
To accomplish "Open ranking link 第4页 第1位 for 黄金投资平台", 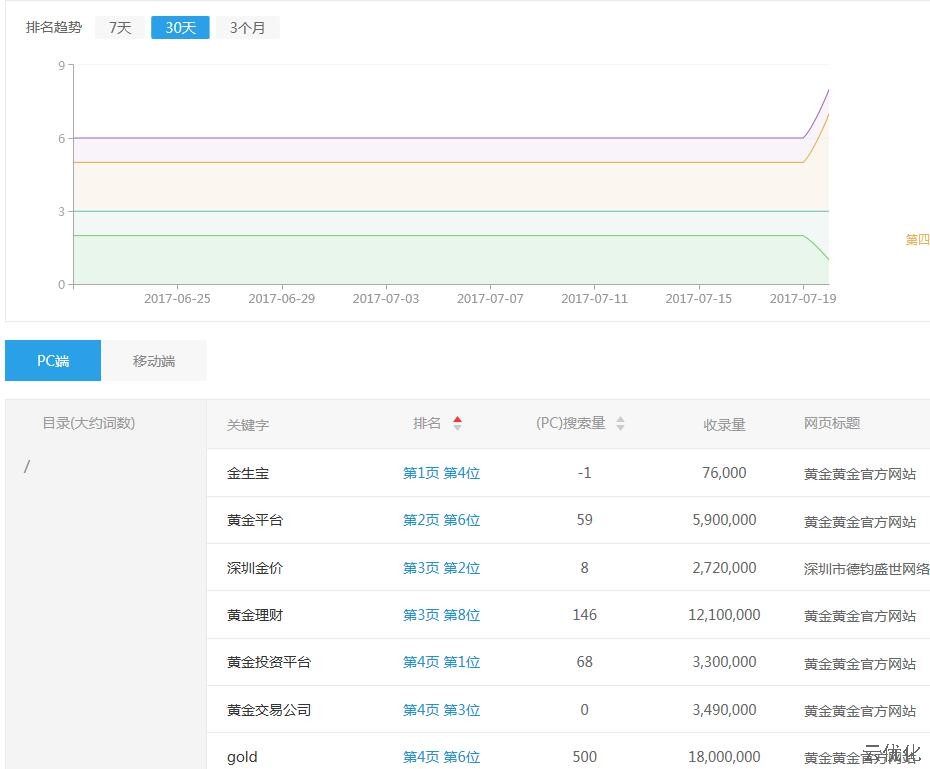I will 441,662.
